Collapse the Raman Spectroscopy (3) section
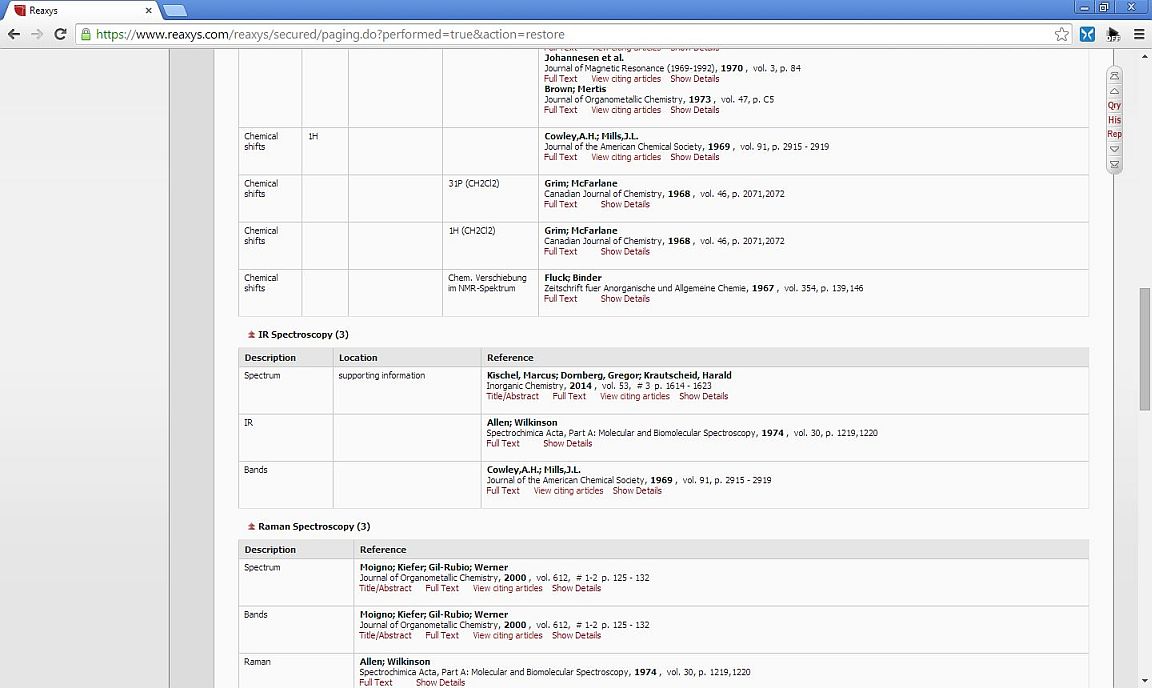 tap(251, 526)
